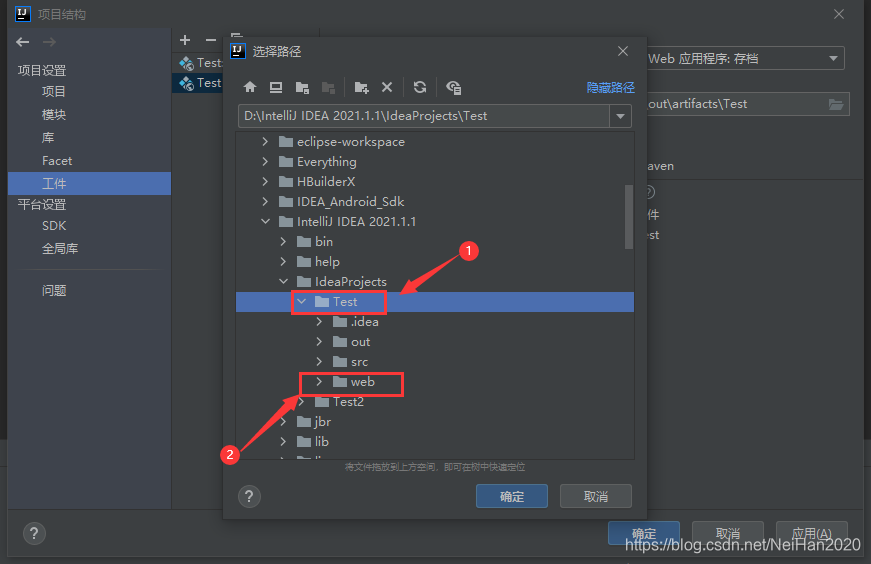Open Project Structure help question icon

pyautogui.click(x=34, y=533)
